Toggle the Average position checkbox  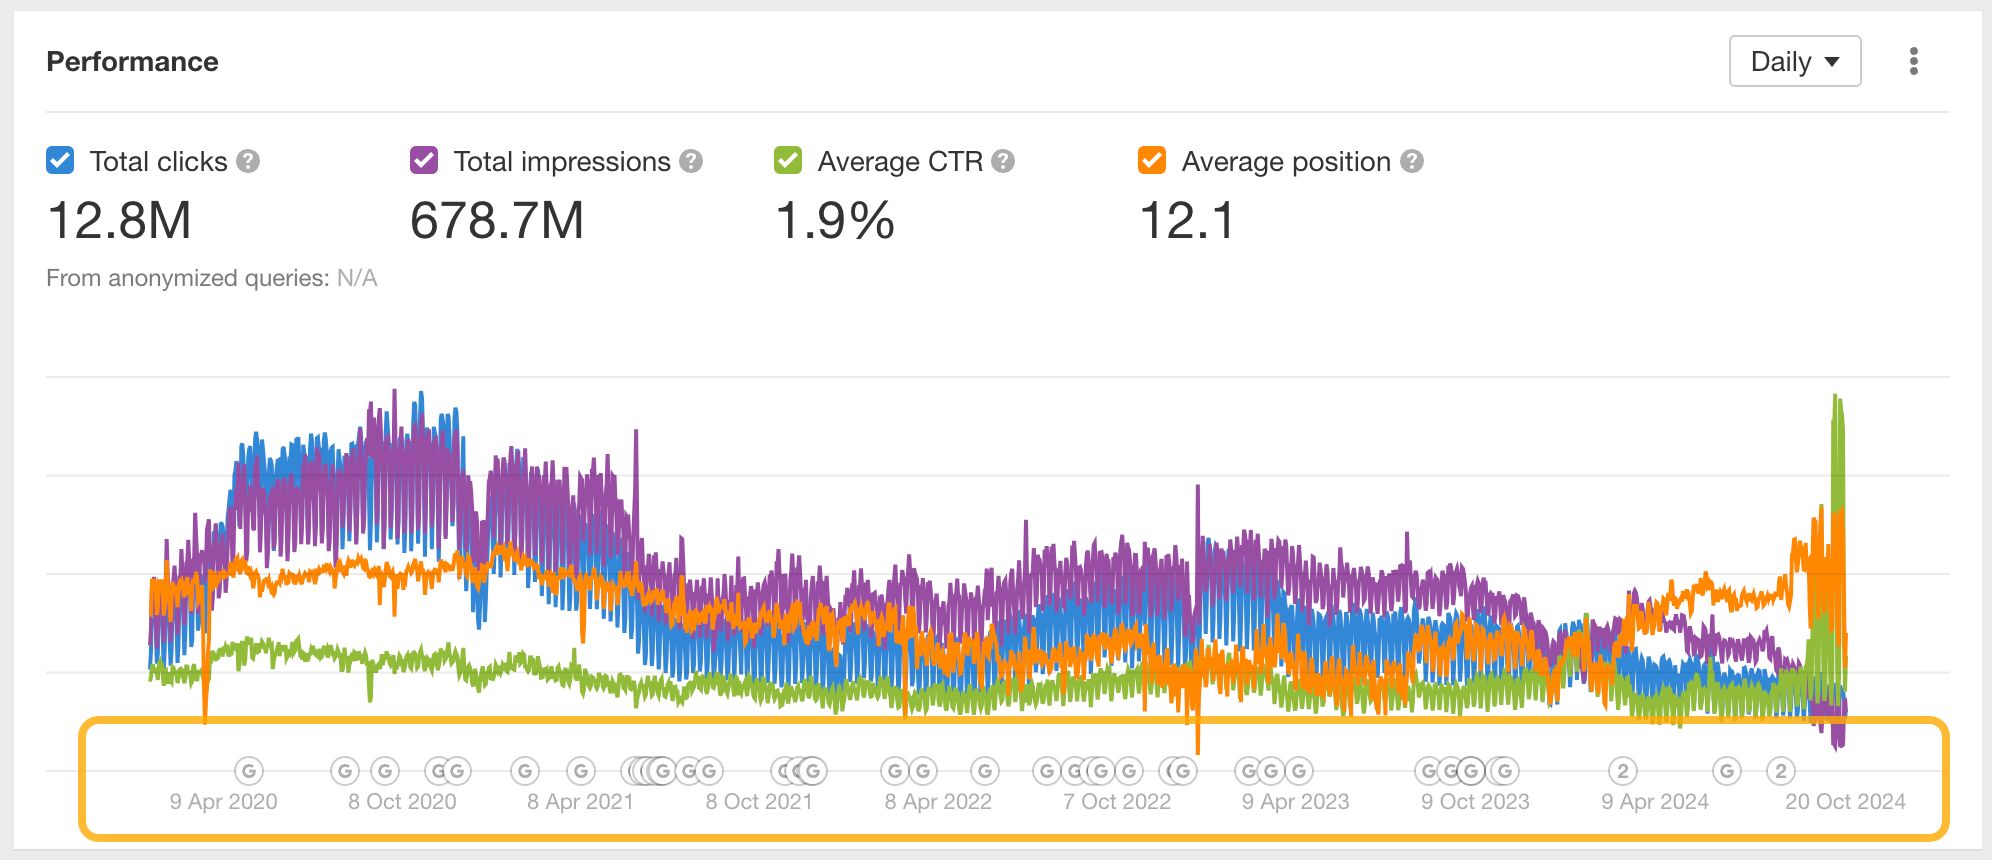(x=1152, y=161)
